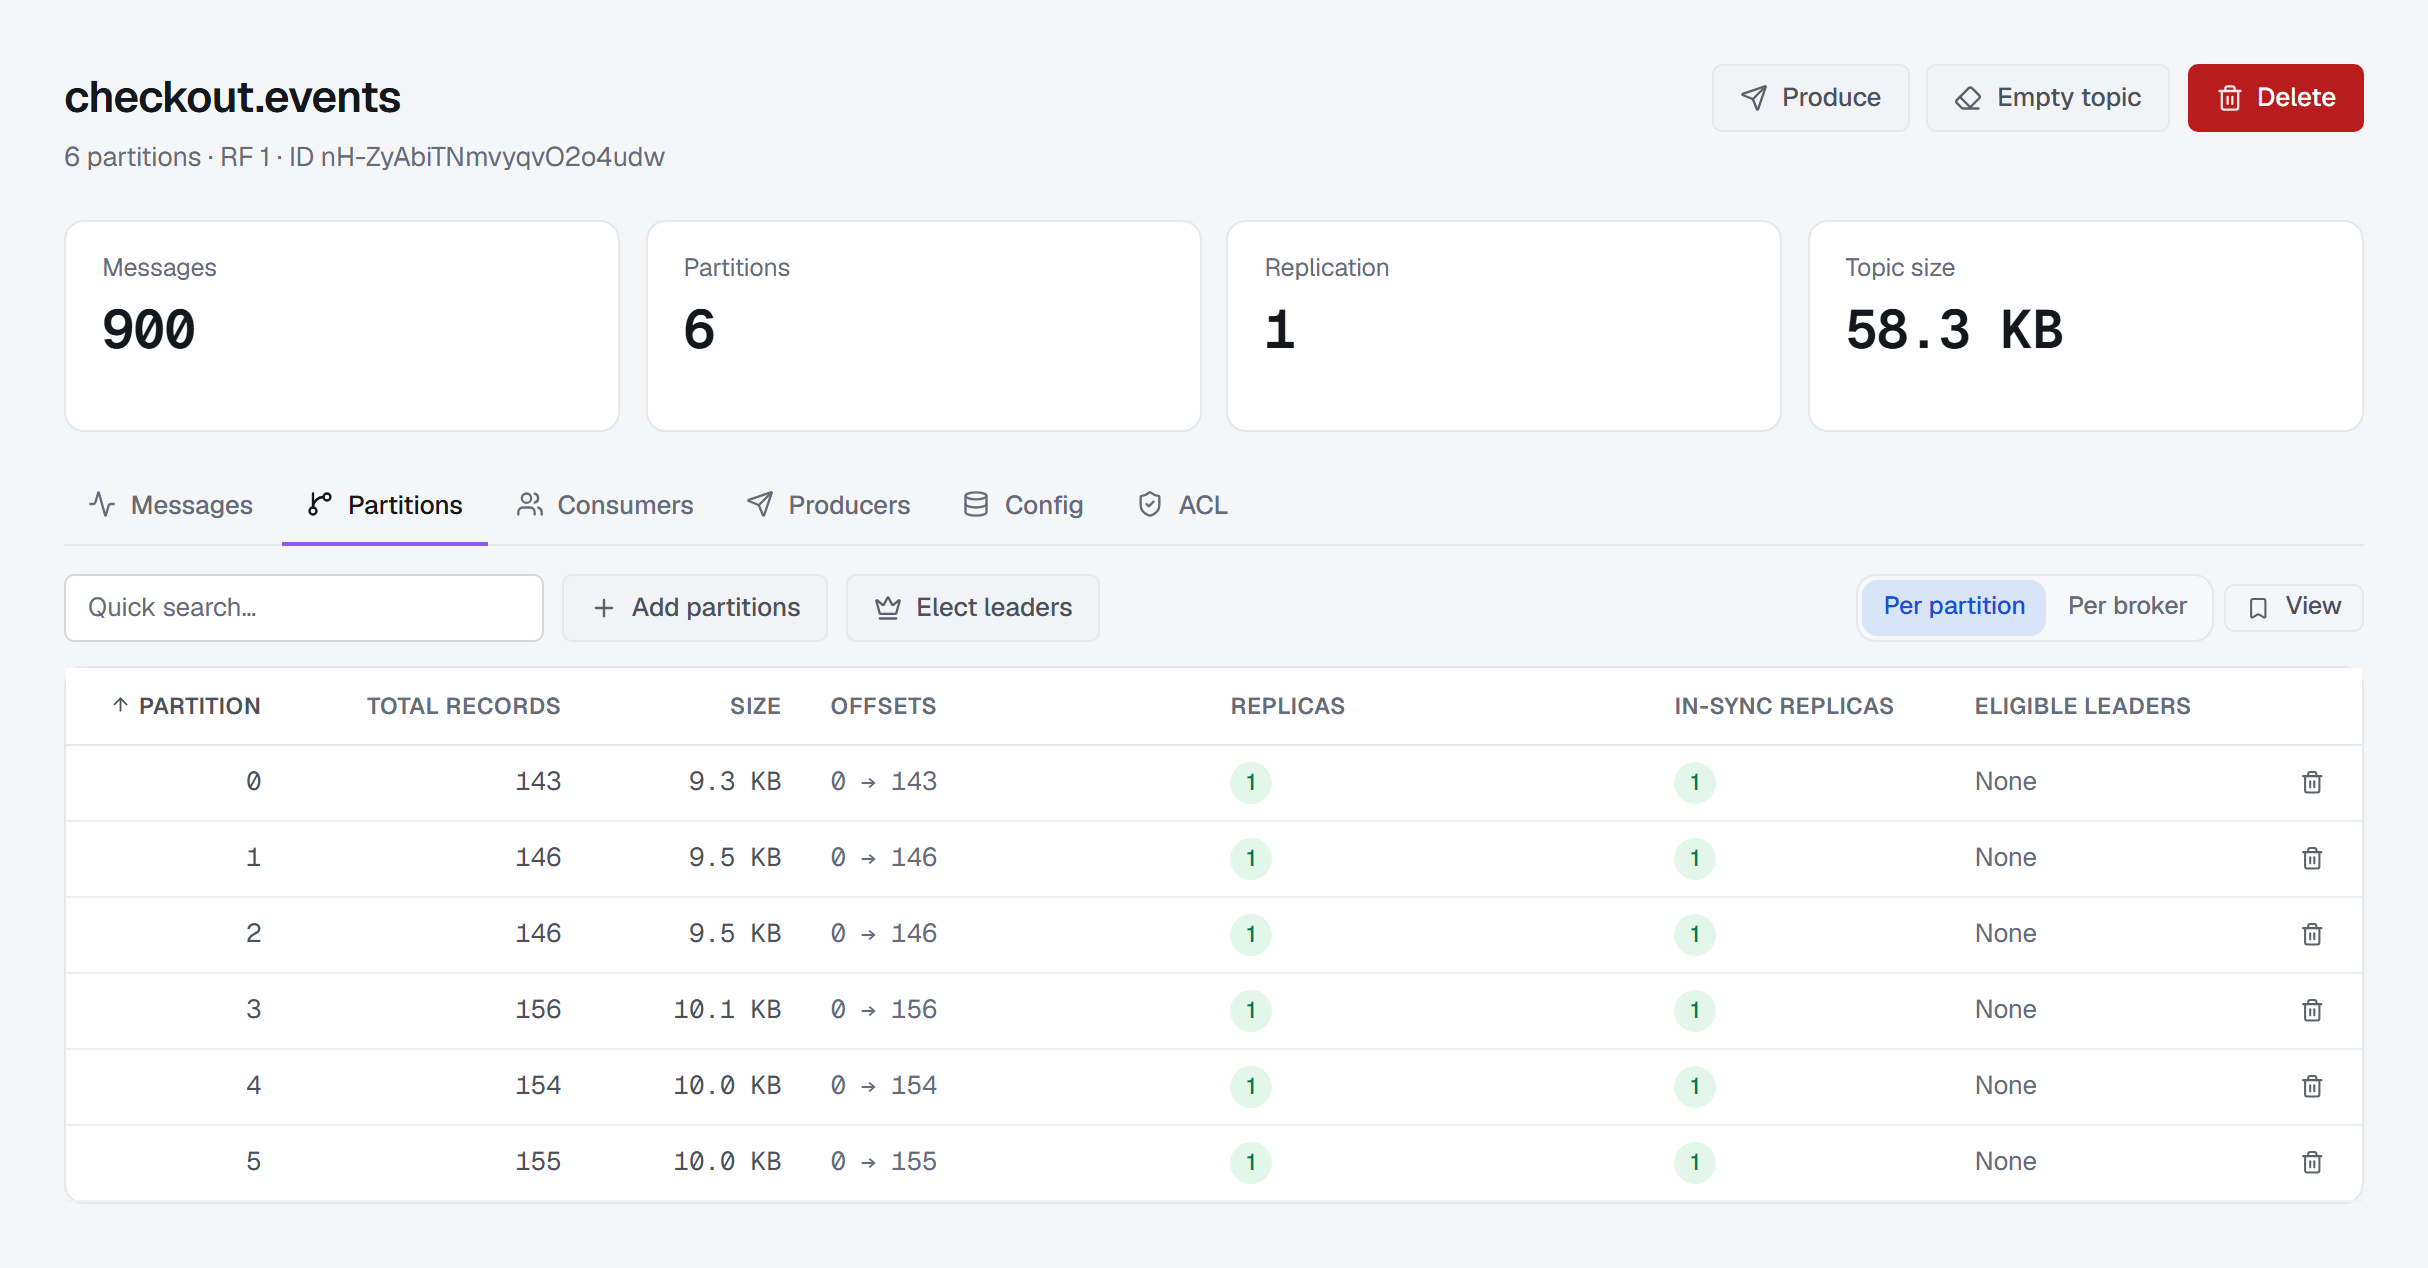Click total records value 143
This screenshot has height=1268, width=2428.
tap(538, 781)
